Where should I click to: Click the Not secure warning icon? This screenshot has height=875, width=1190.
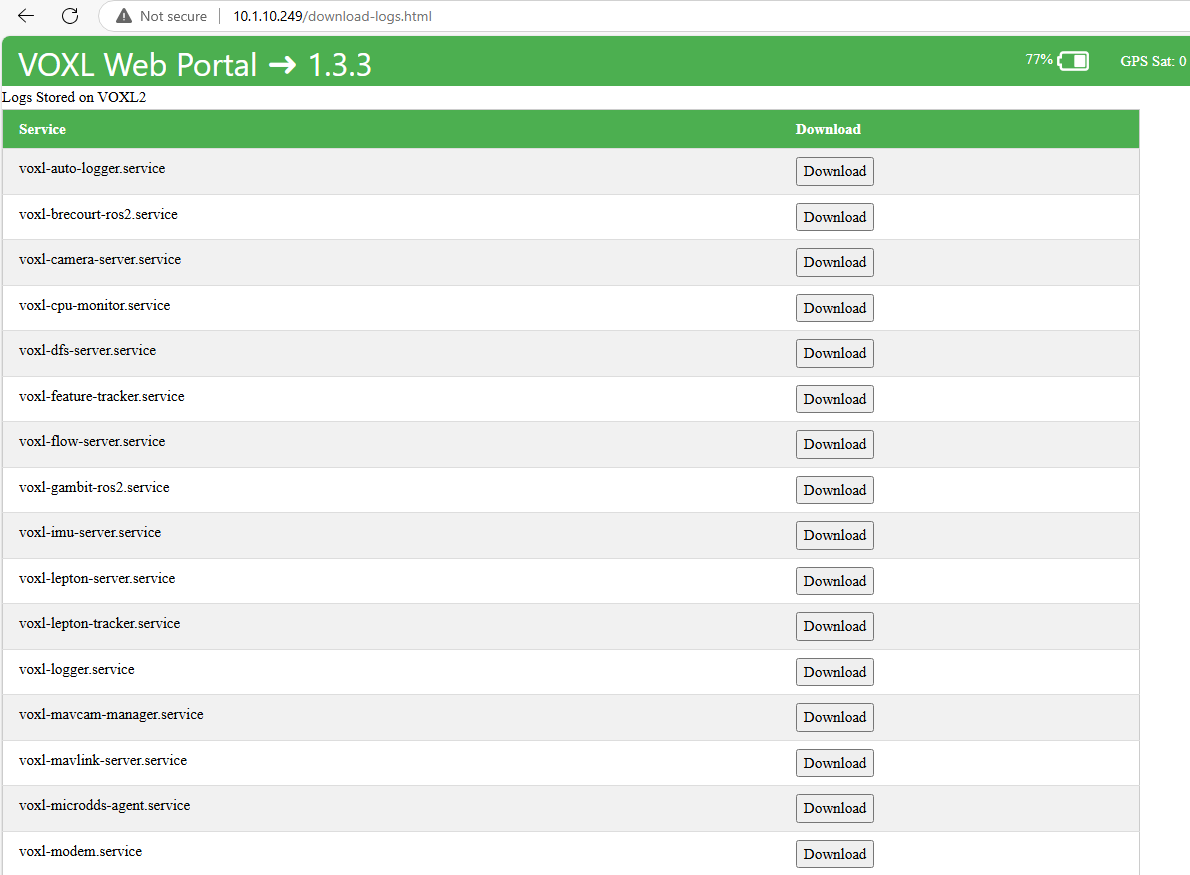(124, 16)
